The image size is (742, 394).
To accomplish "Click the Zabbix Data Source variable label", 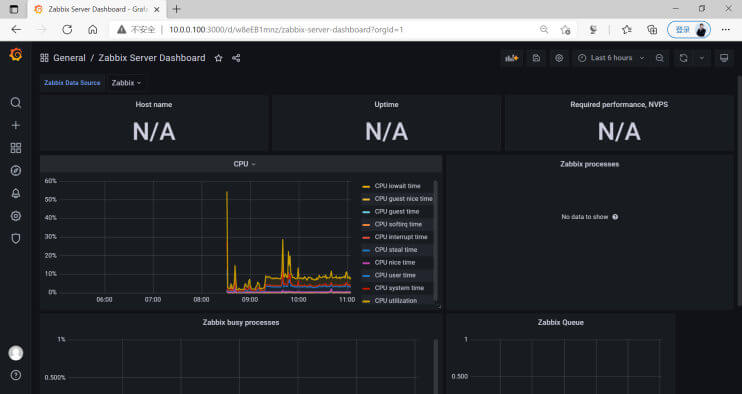I will (x=72, y=83).
